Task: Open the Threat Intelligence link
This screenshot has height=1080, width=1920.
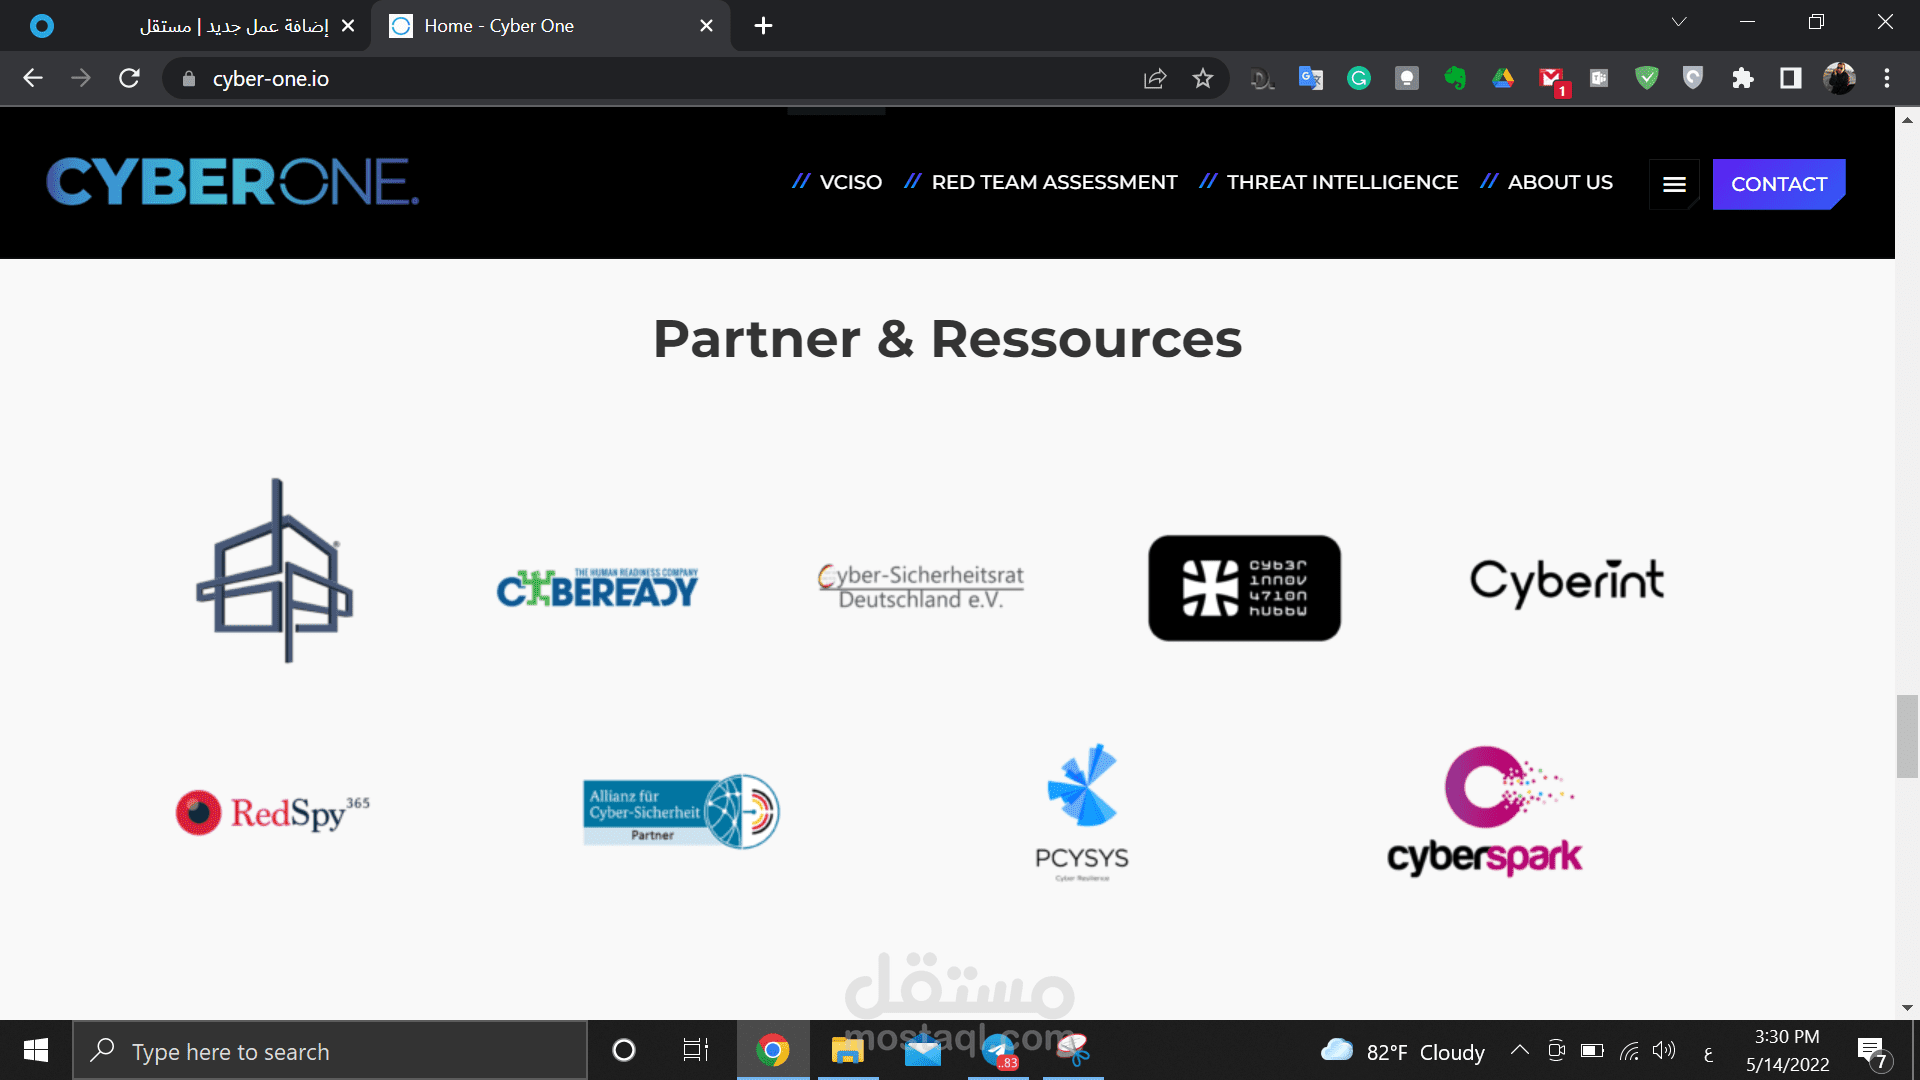Action: pos(1341,182)
